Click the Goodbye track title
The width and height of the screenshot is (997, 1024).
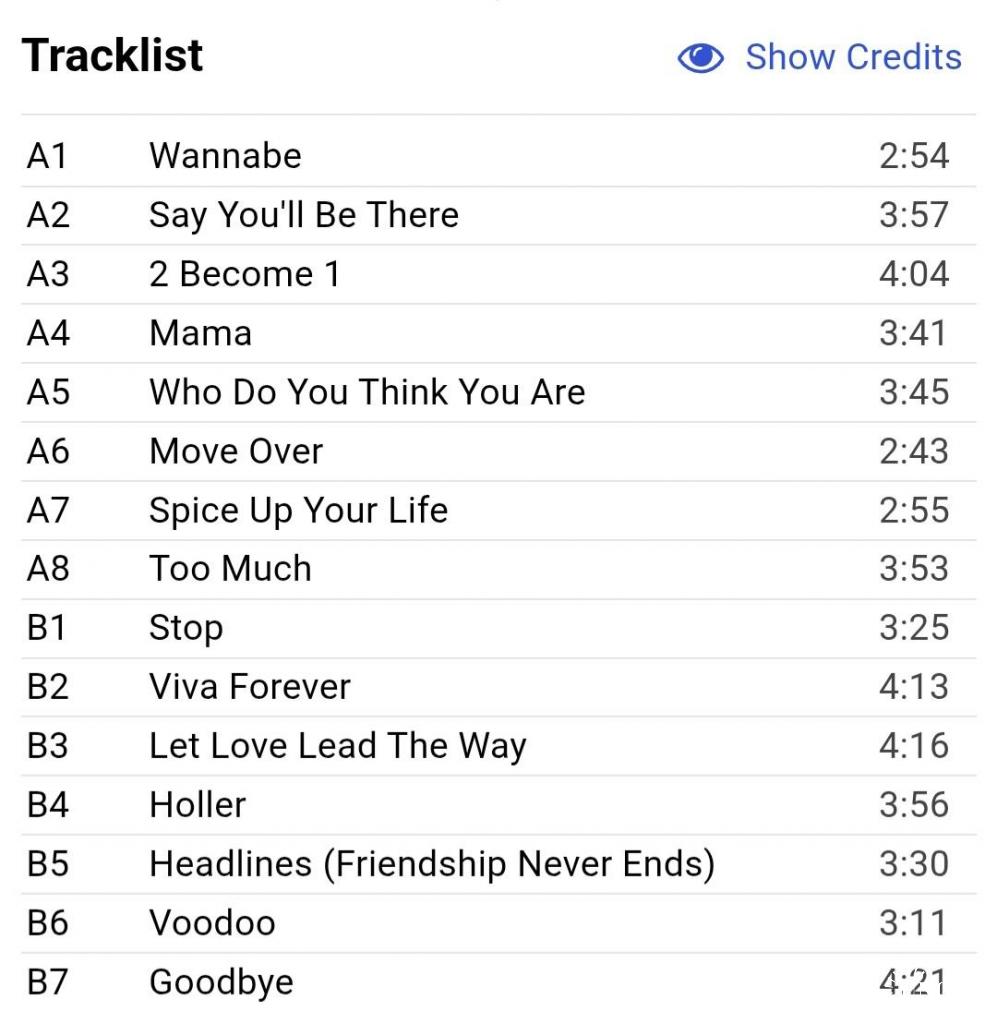[221, 982]
